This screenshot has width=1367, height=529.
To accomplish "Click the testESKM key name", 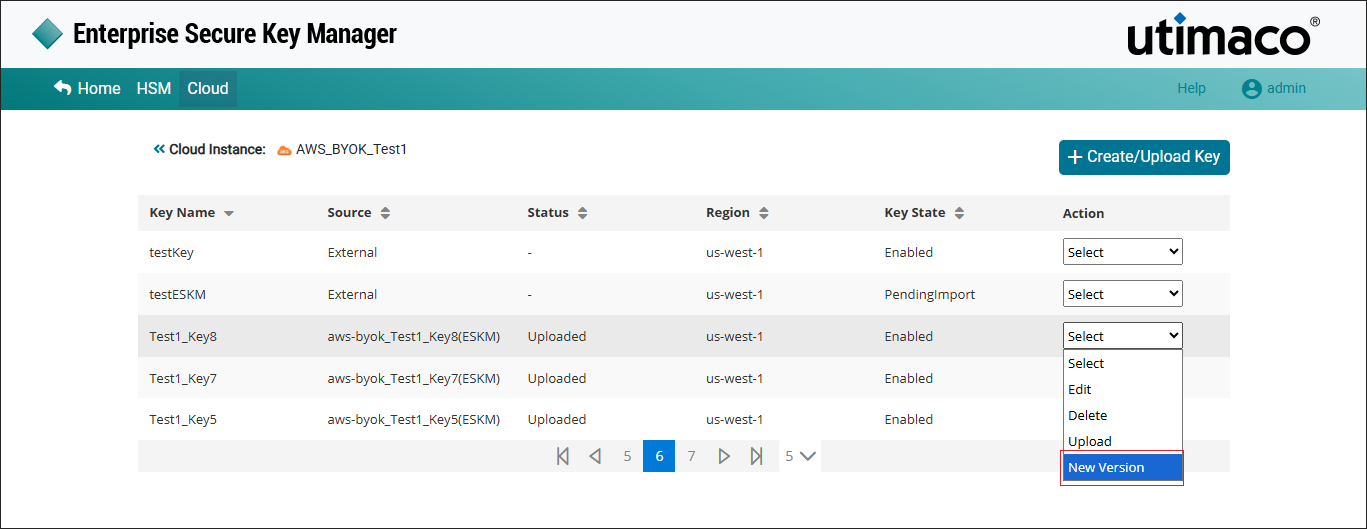I will tap(177, 294).
